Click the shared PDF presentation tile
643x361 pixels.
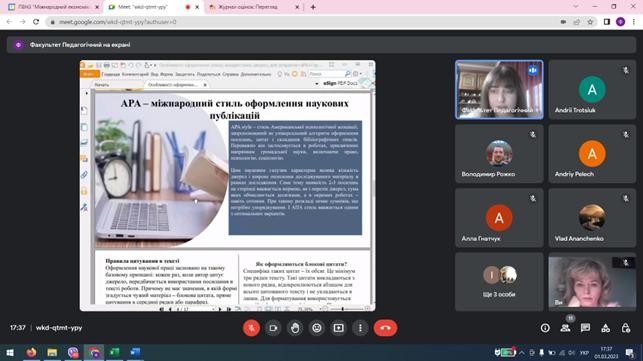click(x=228, y=185)
